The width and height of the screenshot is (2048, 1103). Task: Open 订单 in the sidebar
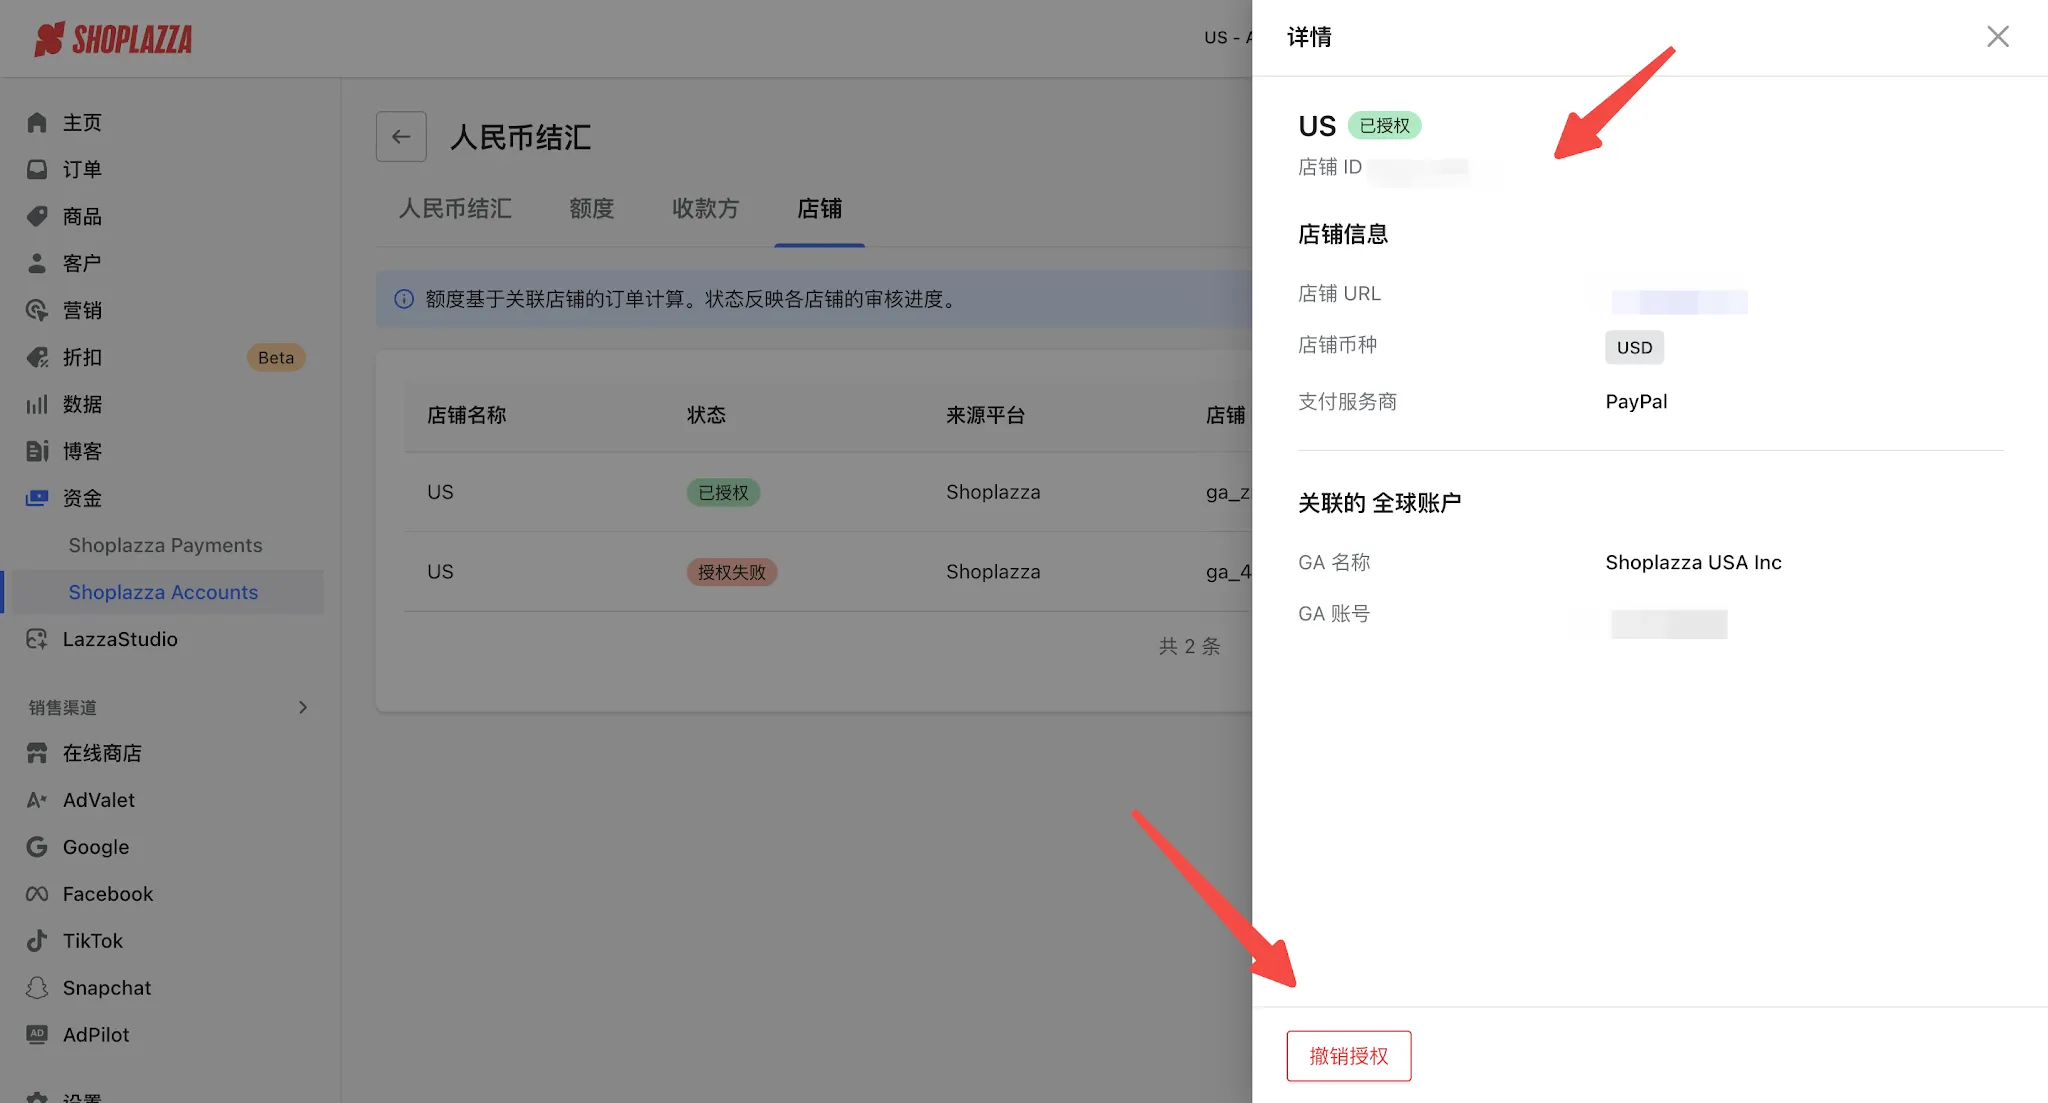pyautogui.click(x=82, y=169)
